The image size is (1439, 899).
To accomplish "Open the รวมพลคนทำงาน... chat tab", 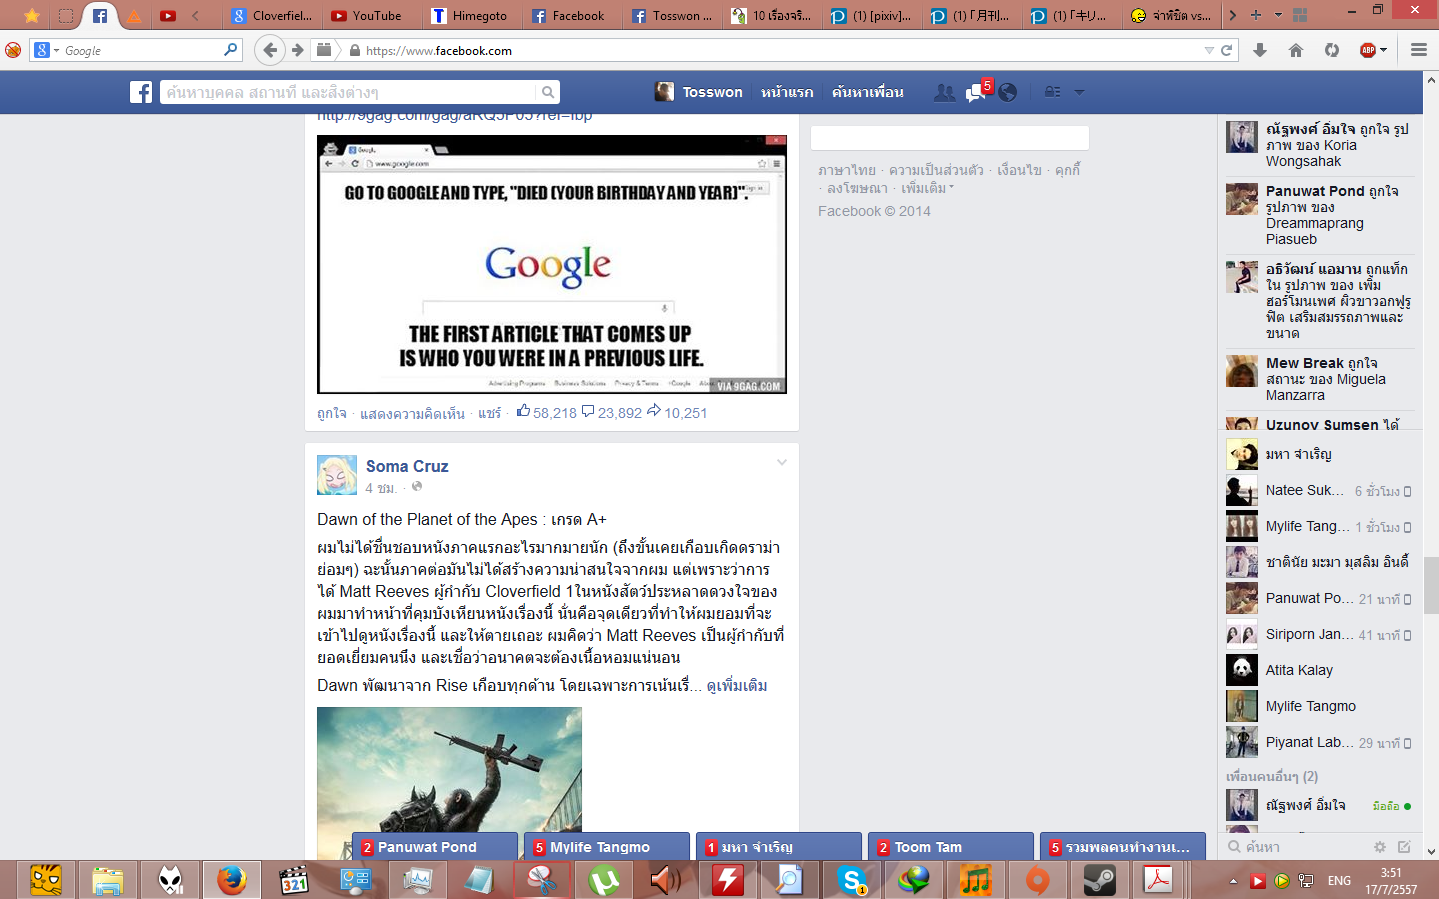I will [1122, 847].
